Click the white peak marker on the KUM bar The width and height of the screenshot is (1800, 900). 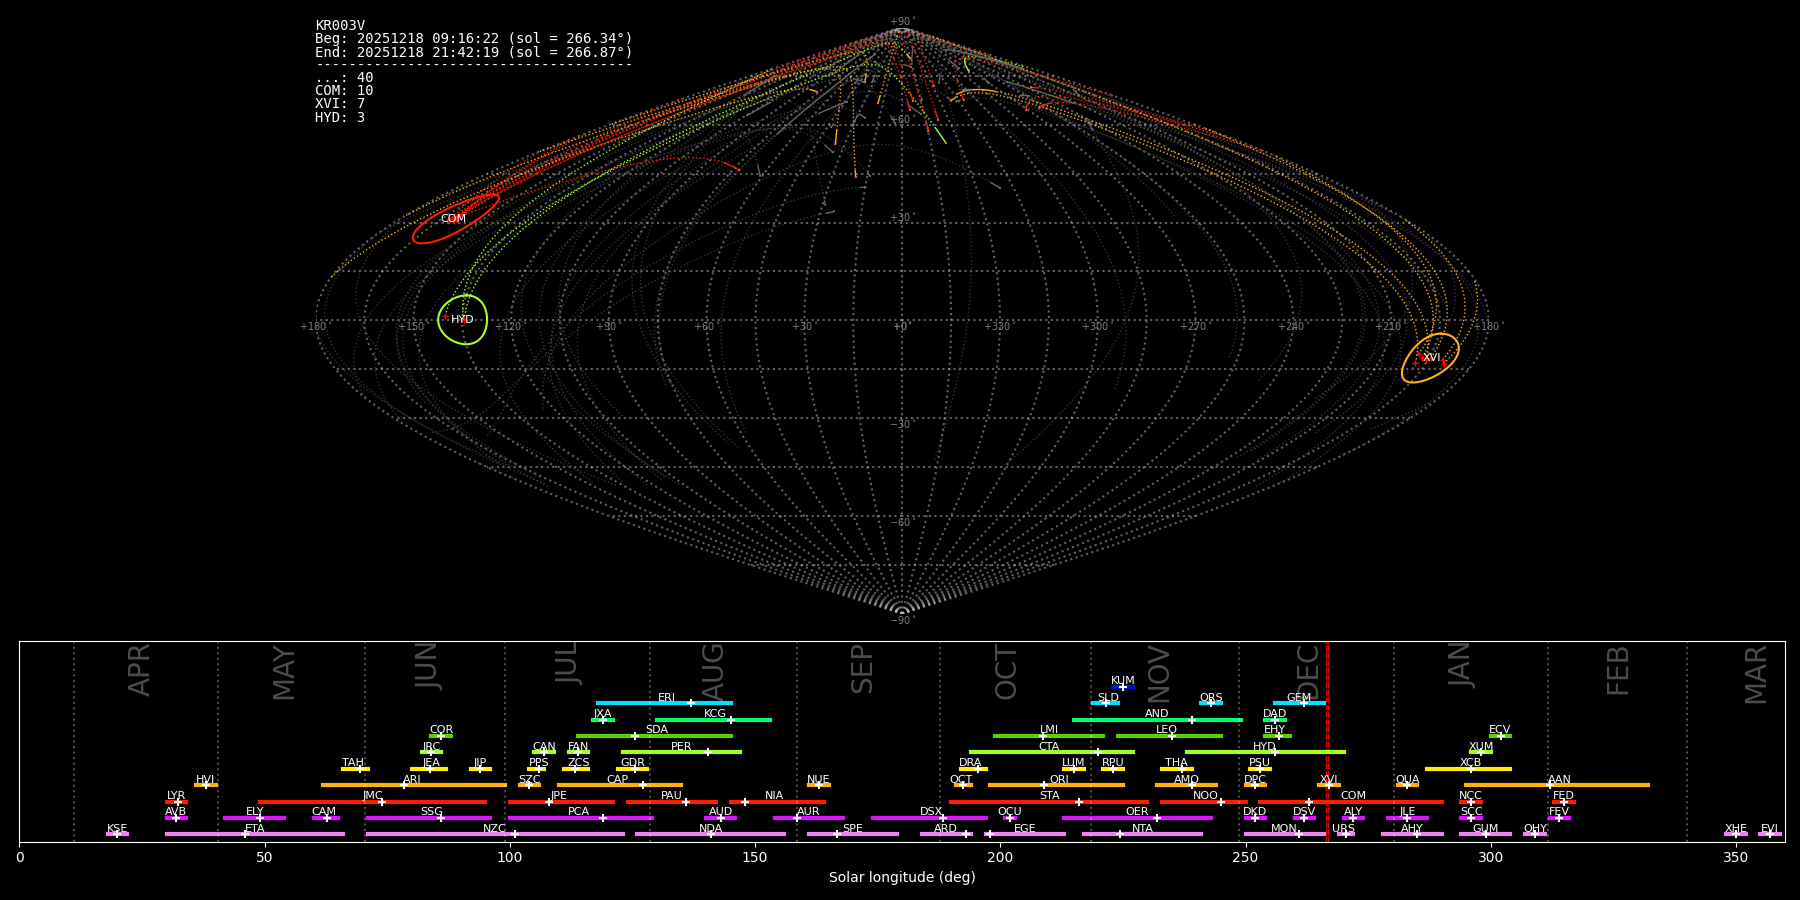pyautogui.click(x=1123, y=687)
